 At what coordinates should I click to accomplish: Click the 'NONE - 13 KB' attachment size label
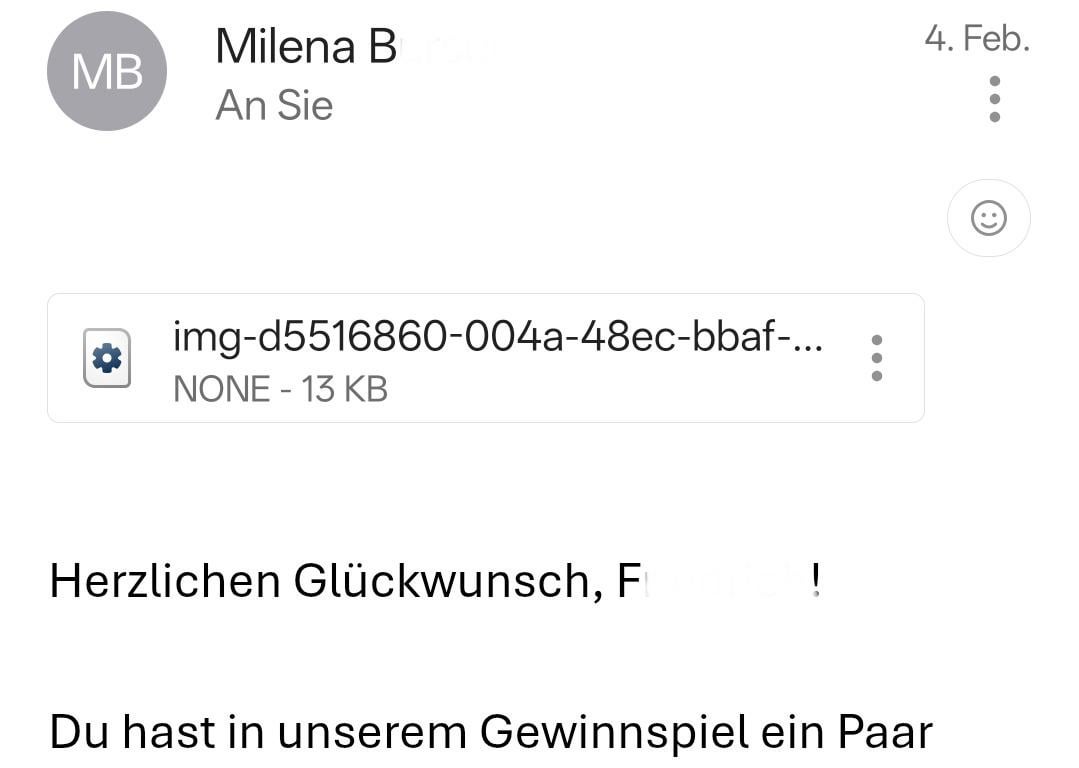coord(280,390)
